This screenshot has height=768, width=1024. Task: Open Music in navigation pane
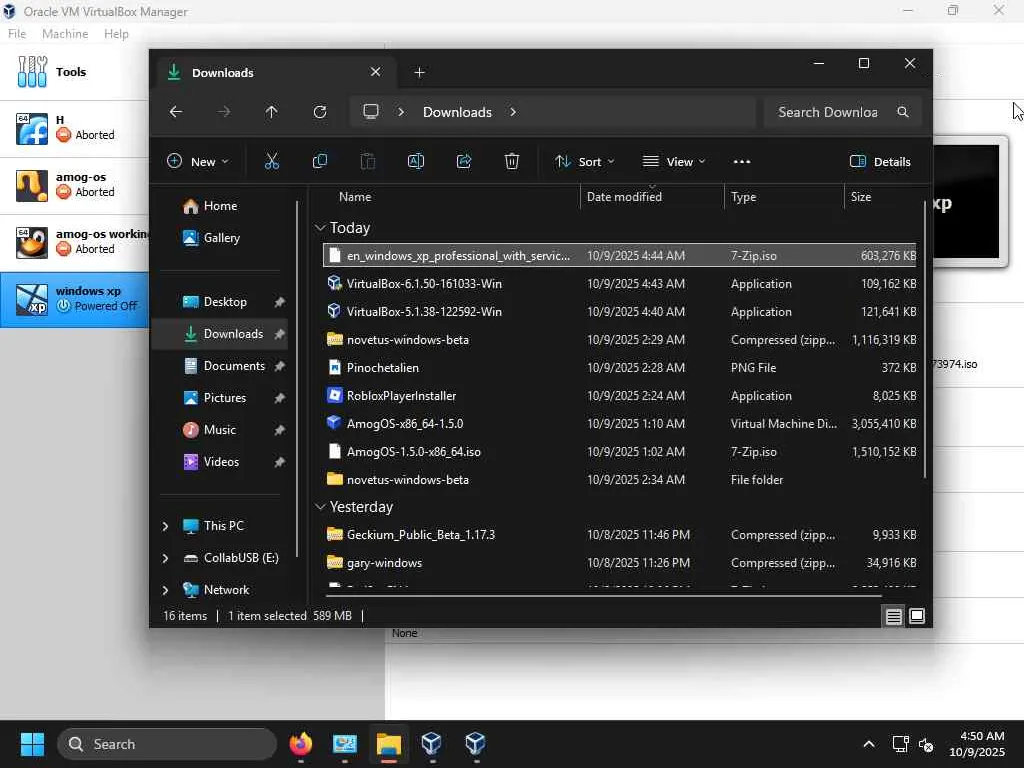coord(220,430)
